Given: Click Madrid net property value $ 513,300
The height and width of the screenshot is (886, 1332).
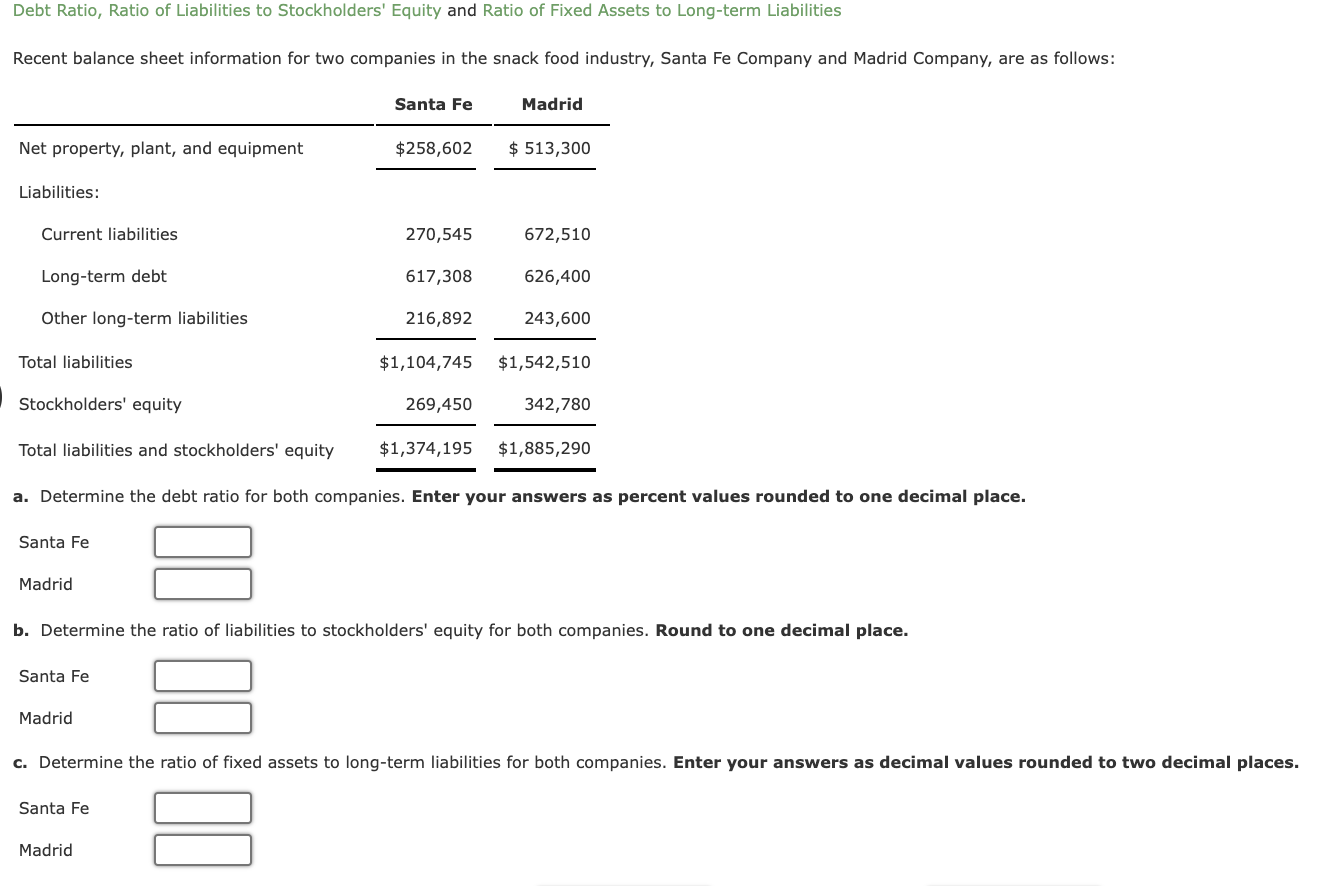Looking at the screenshot, I should point(550,148).
